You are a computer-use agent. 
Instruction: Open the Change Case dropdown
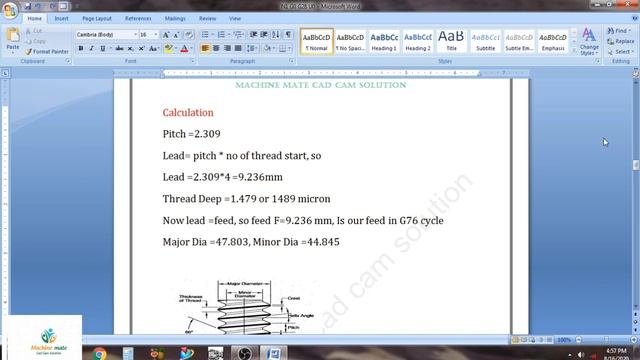click(x=153, y=49)
